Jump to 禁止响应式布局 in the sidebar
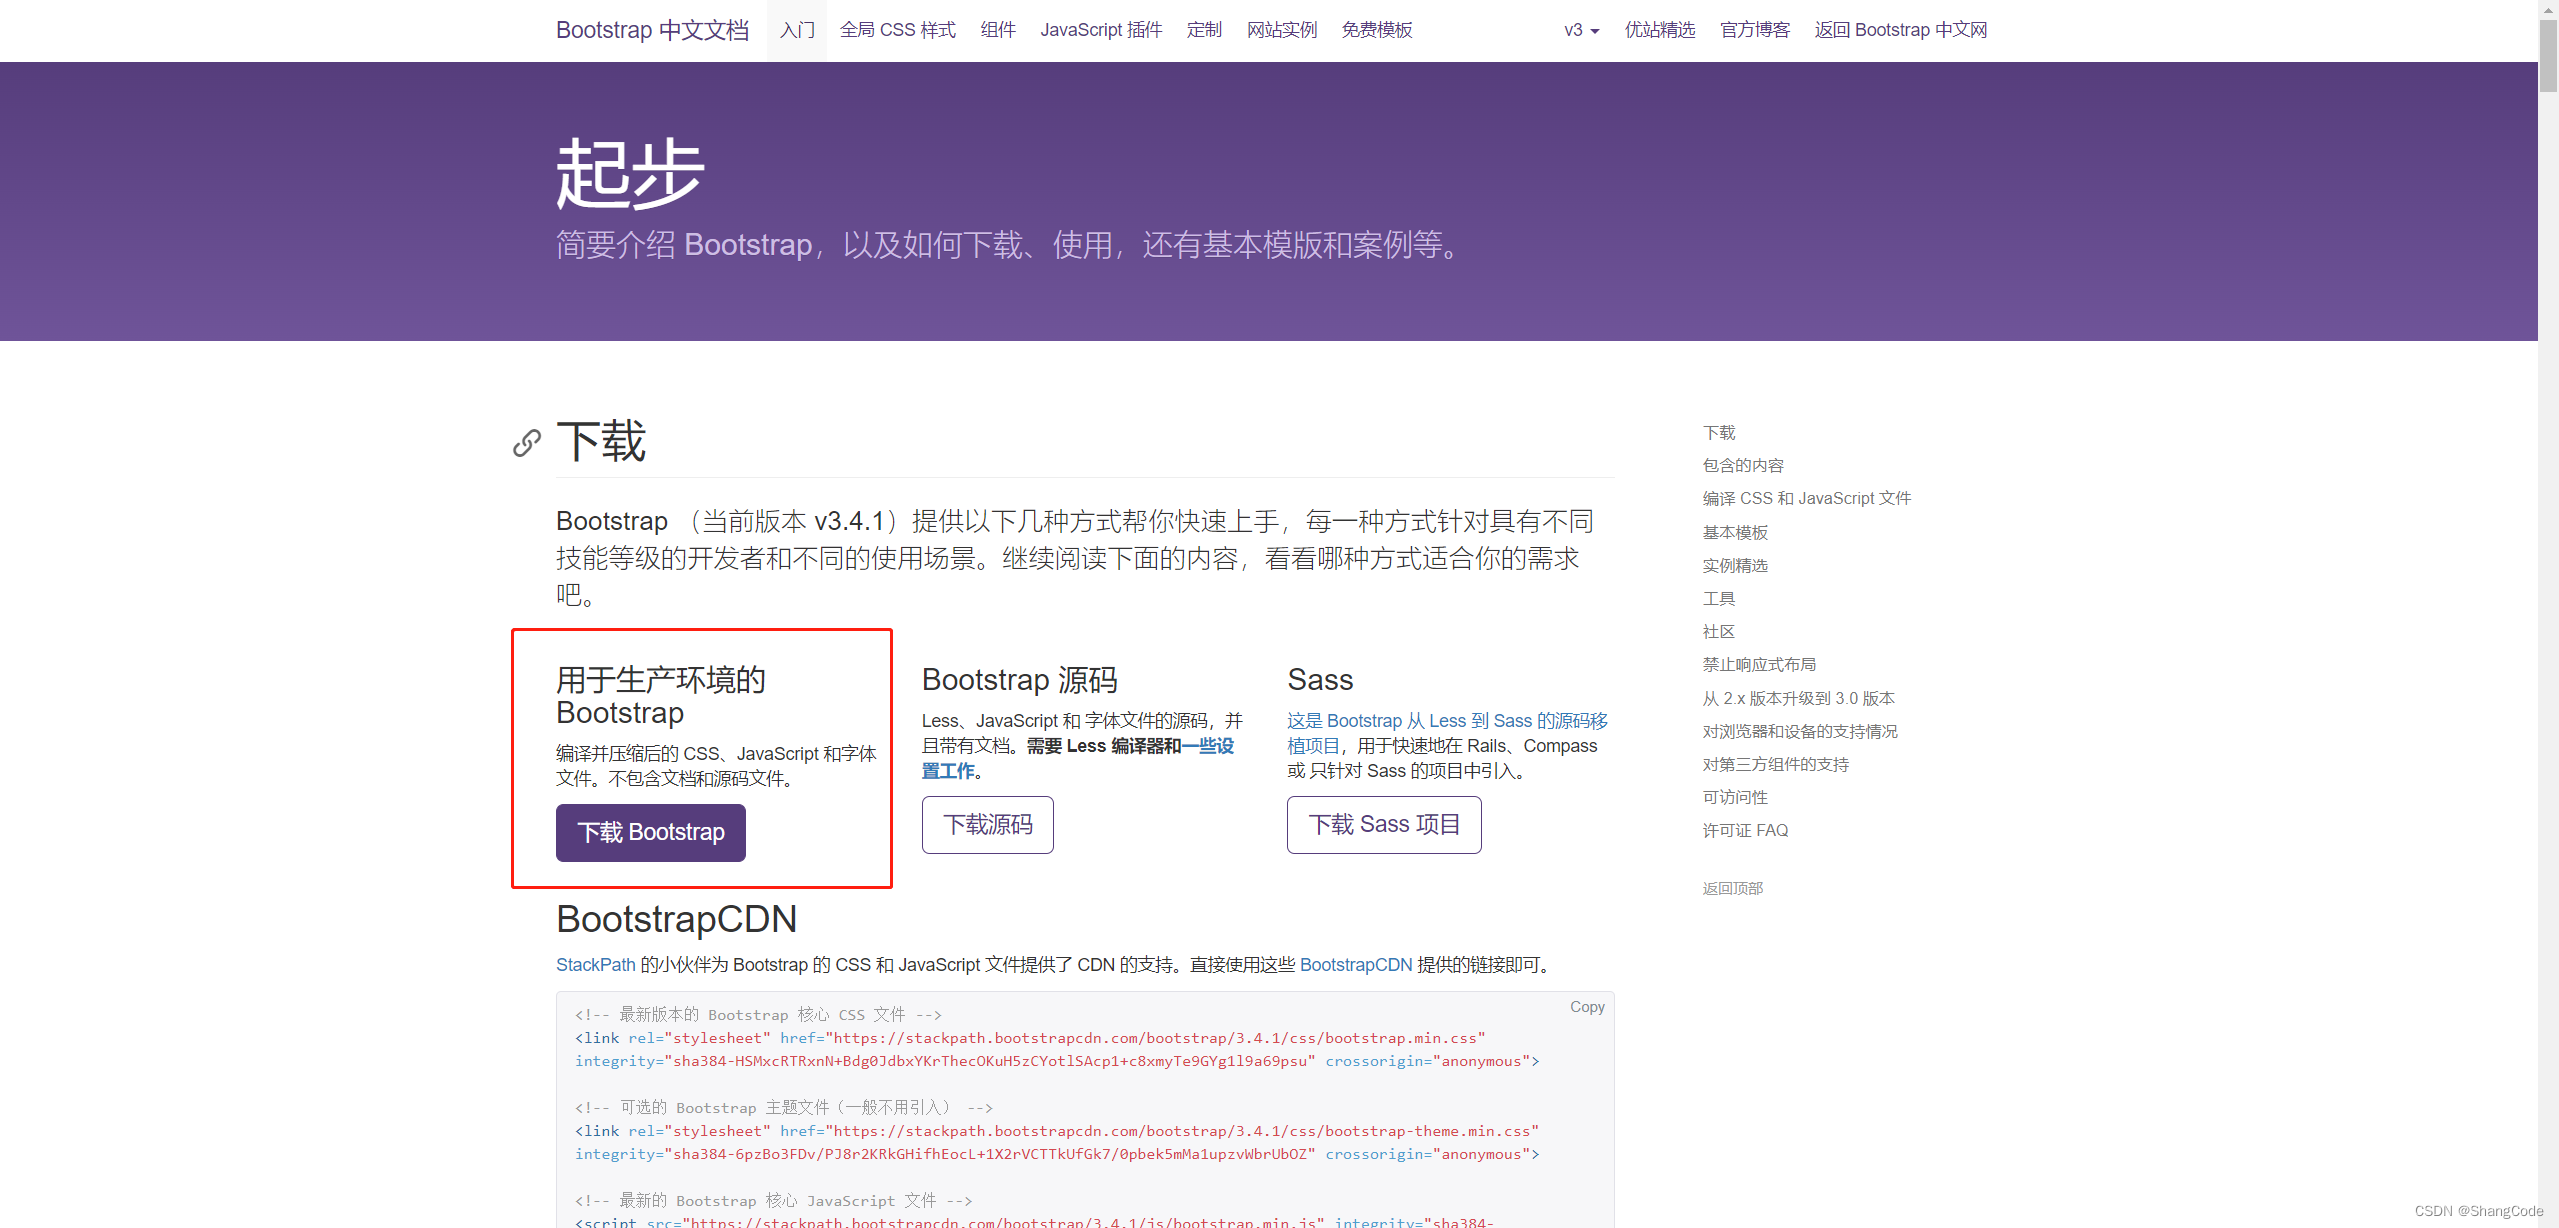Screen dimensions: 2559x1228 pyautogui.click(x=1759, y=665)
